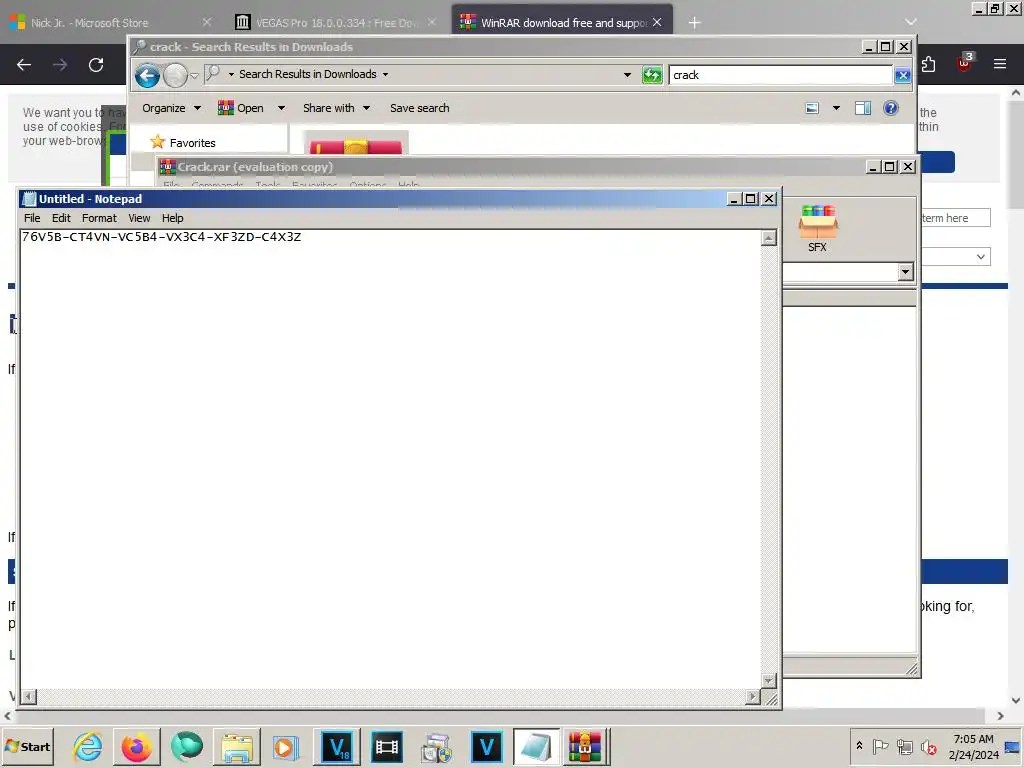Expand the webpage dropdown below search field

click(980, 257)
